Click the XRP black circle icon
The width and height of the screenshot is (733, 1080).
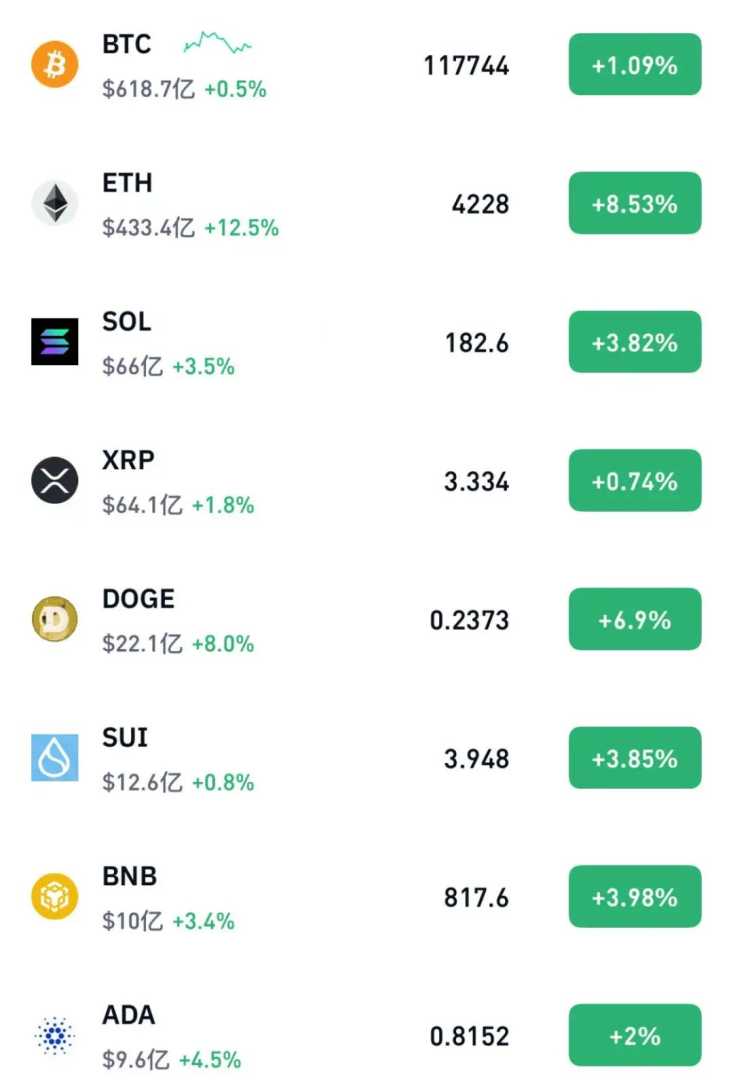55,481
